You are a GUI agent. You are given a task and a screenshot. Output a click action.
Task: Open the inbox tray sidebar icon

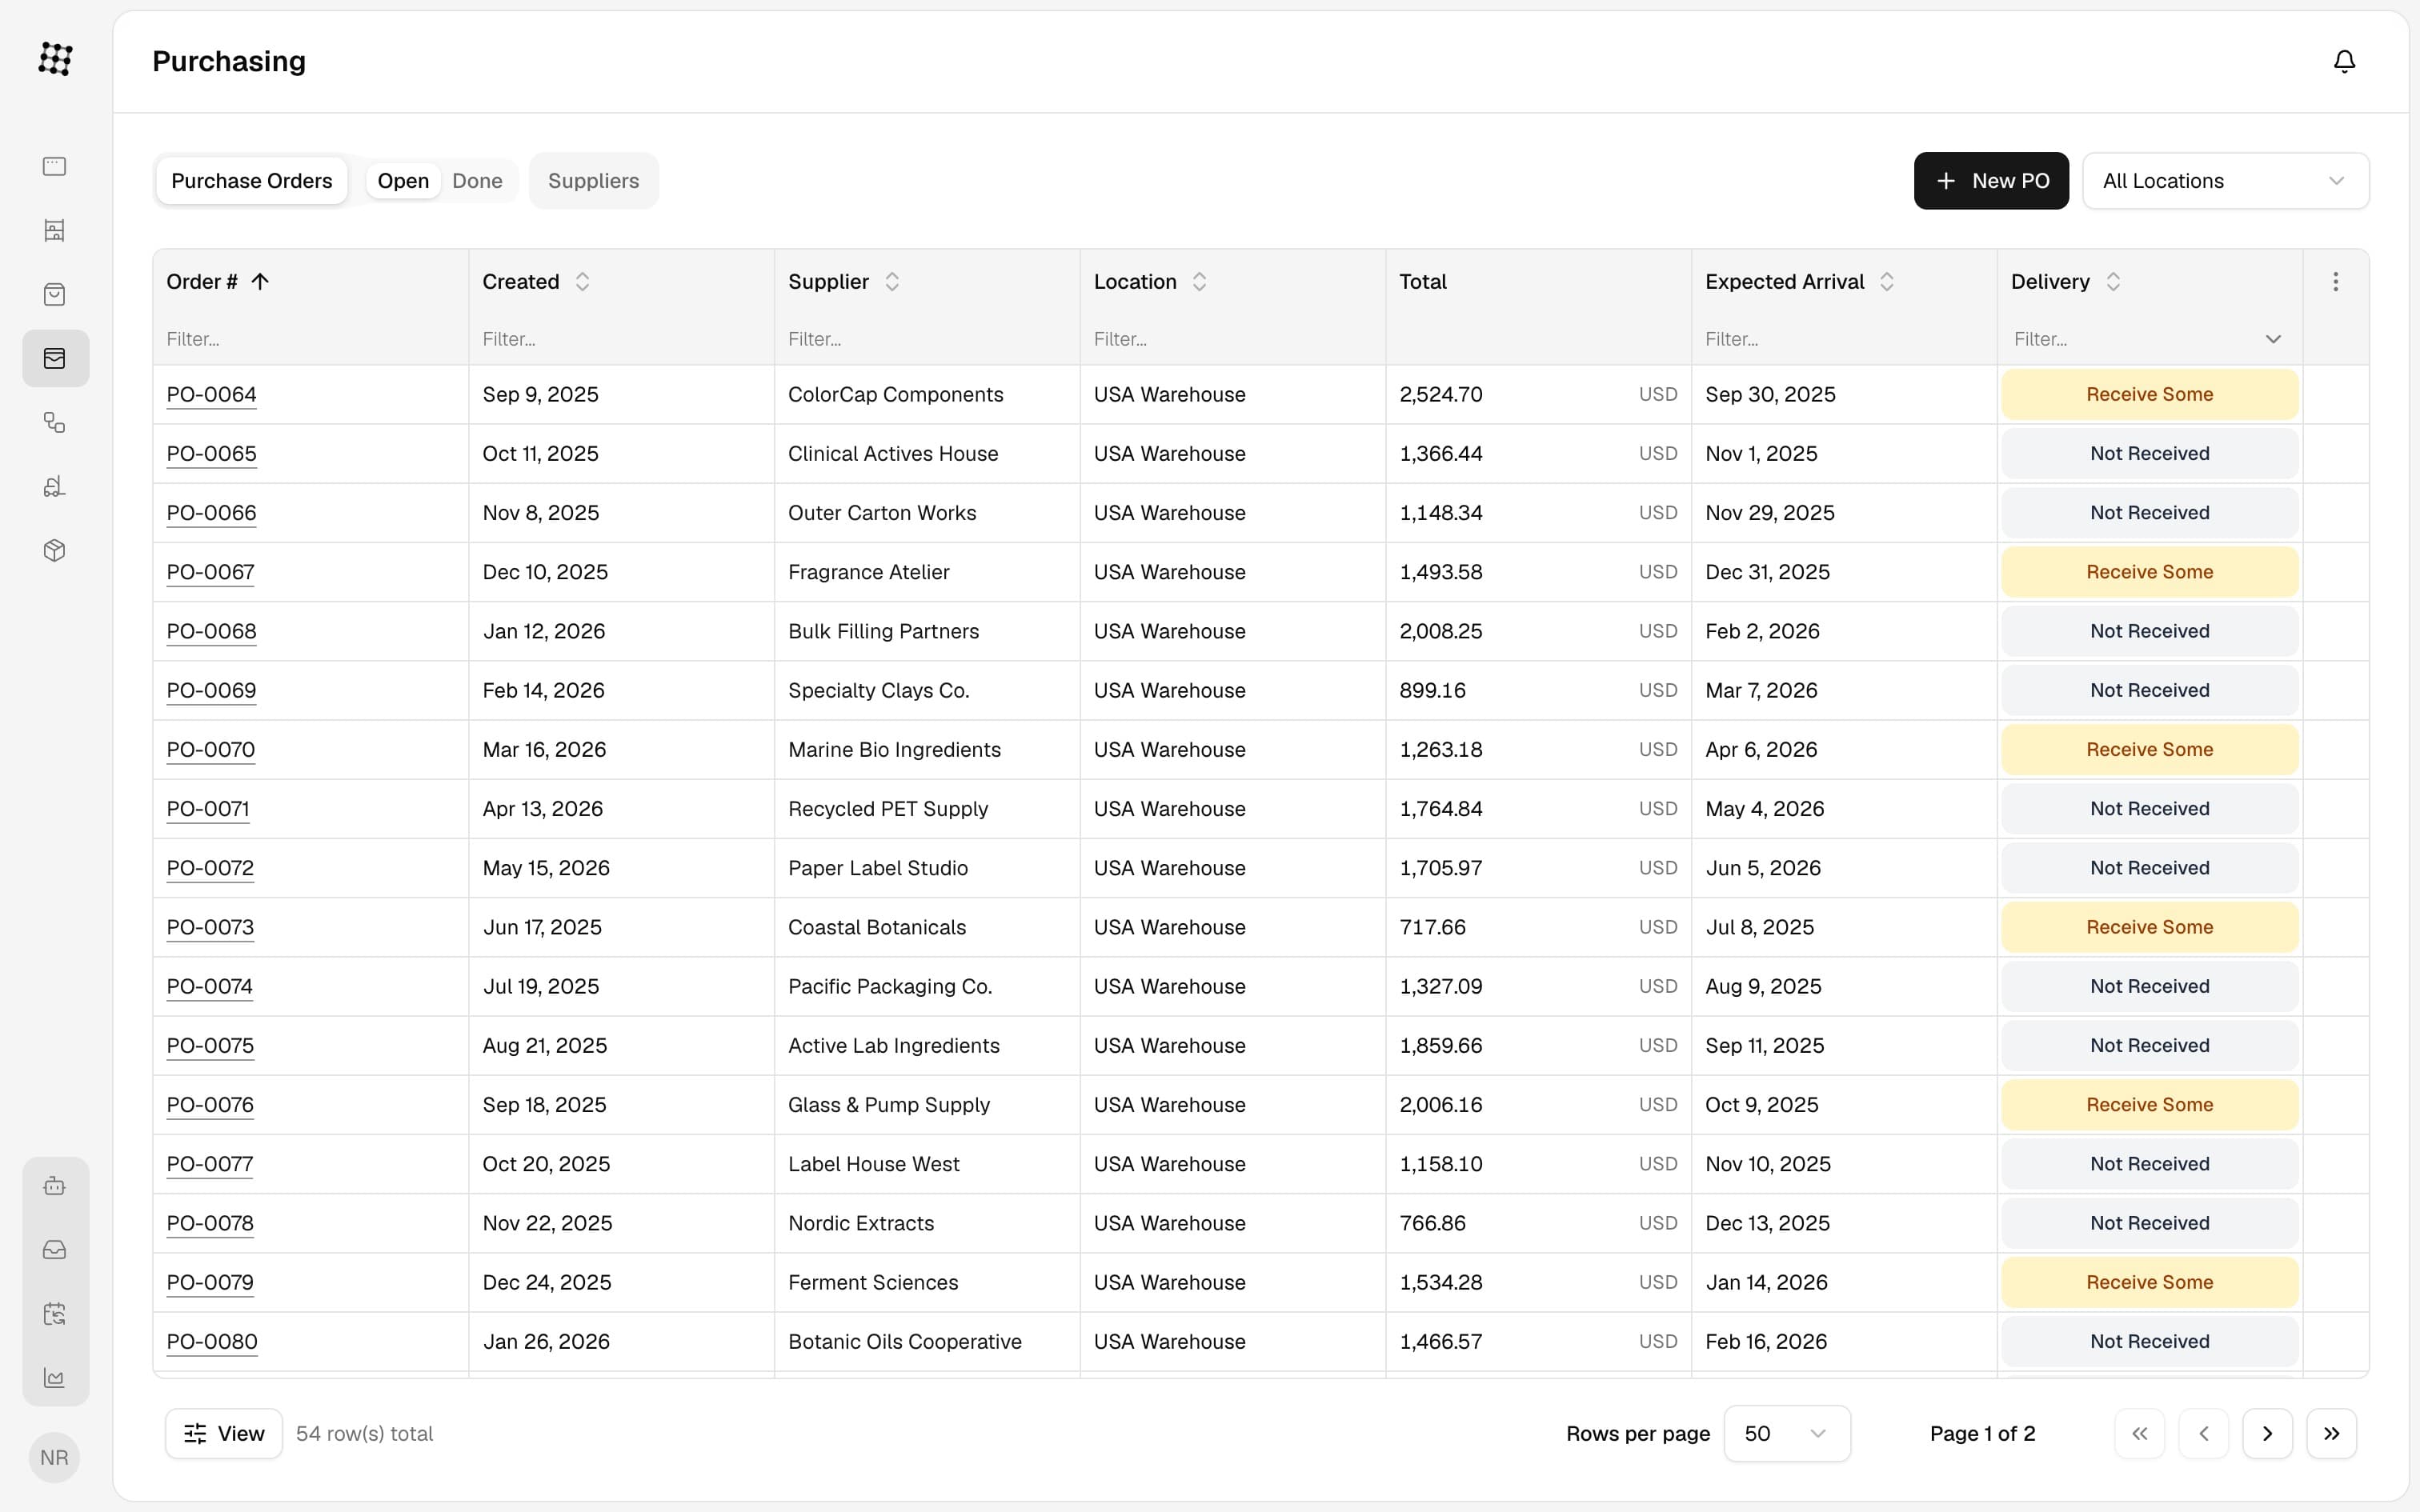tap(55, 1250)
